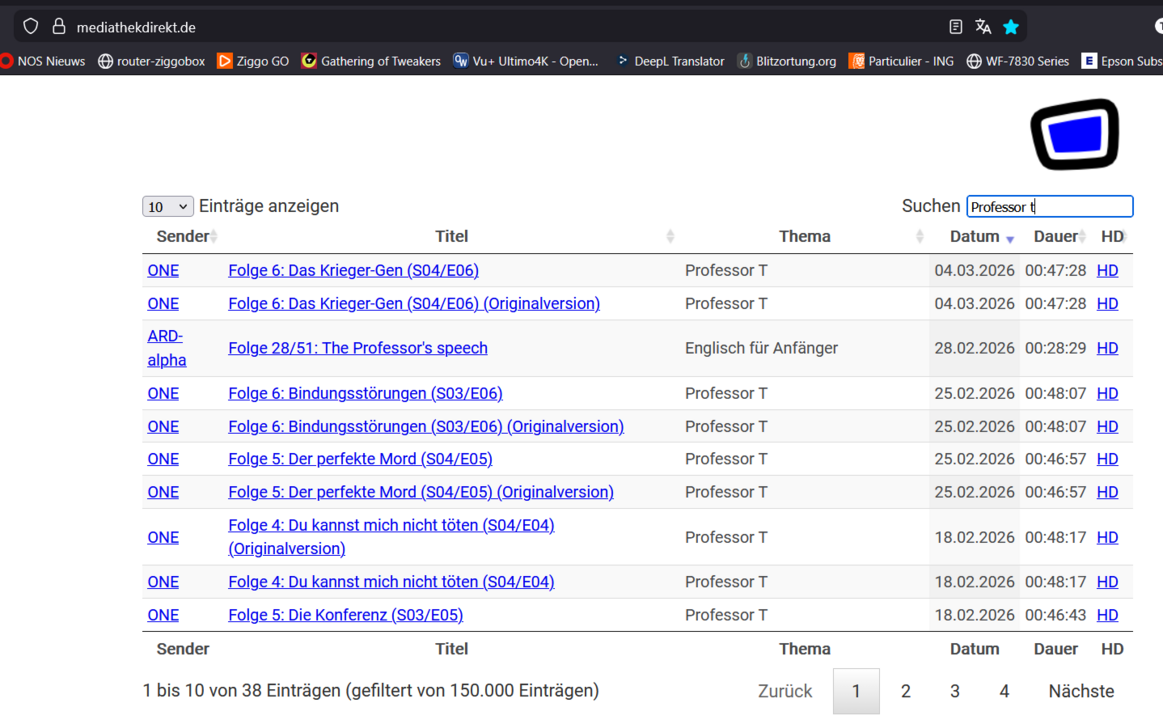
Task: Click the page translate icon
Action: (983, 26)
